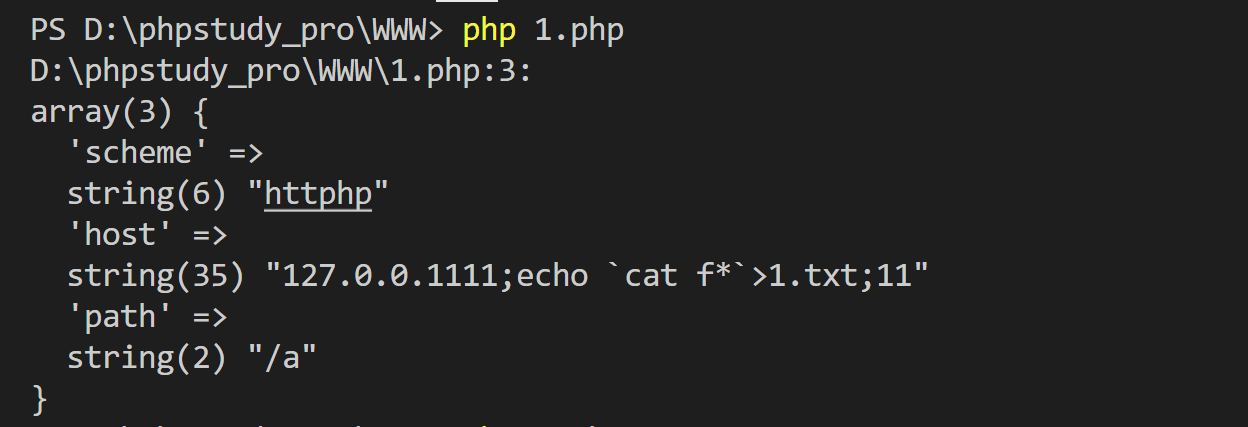
Task: Click the string(35) type label
Action: click(x=156, y=276)
